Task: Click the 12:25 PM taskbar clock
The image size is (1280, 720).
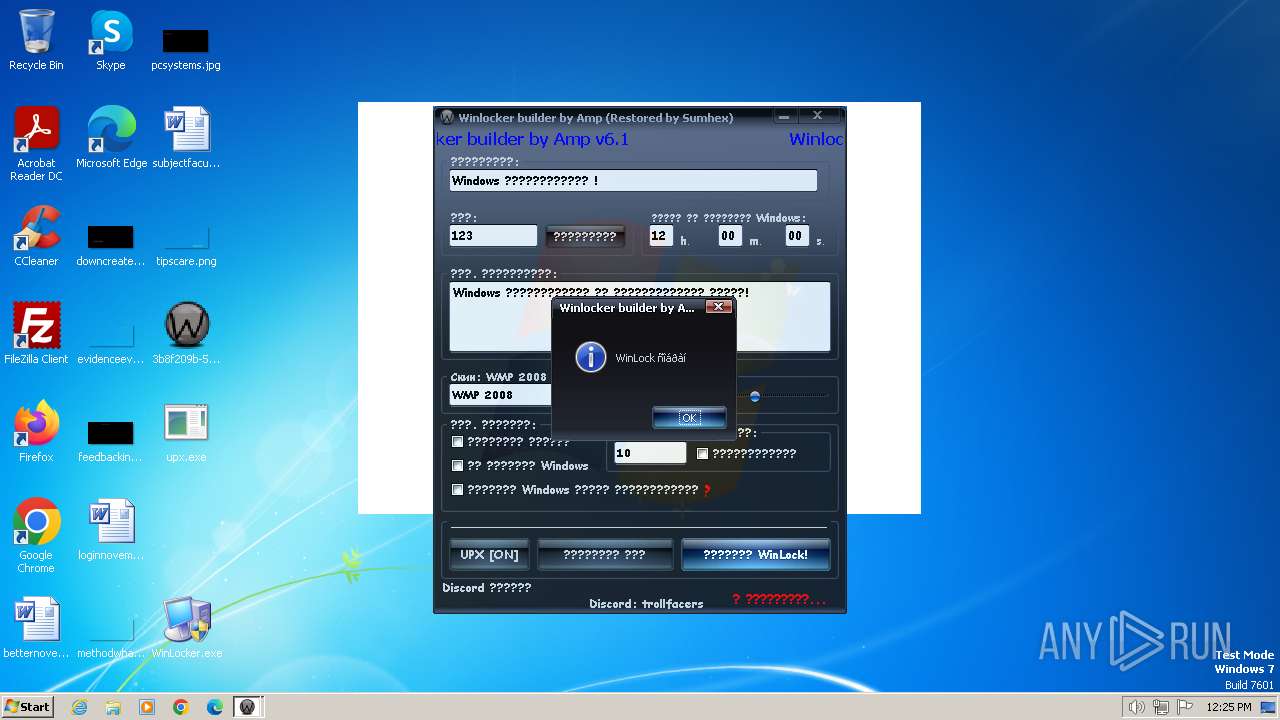Action: [1229, 707]
